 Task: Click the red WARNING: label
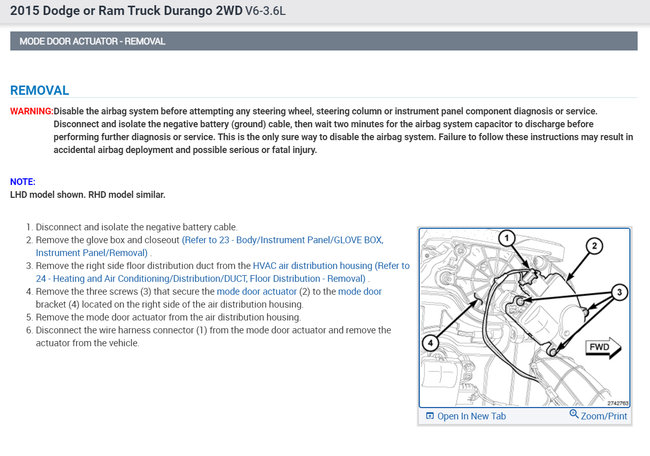32,111
